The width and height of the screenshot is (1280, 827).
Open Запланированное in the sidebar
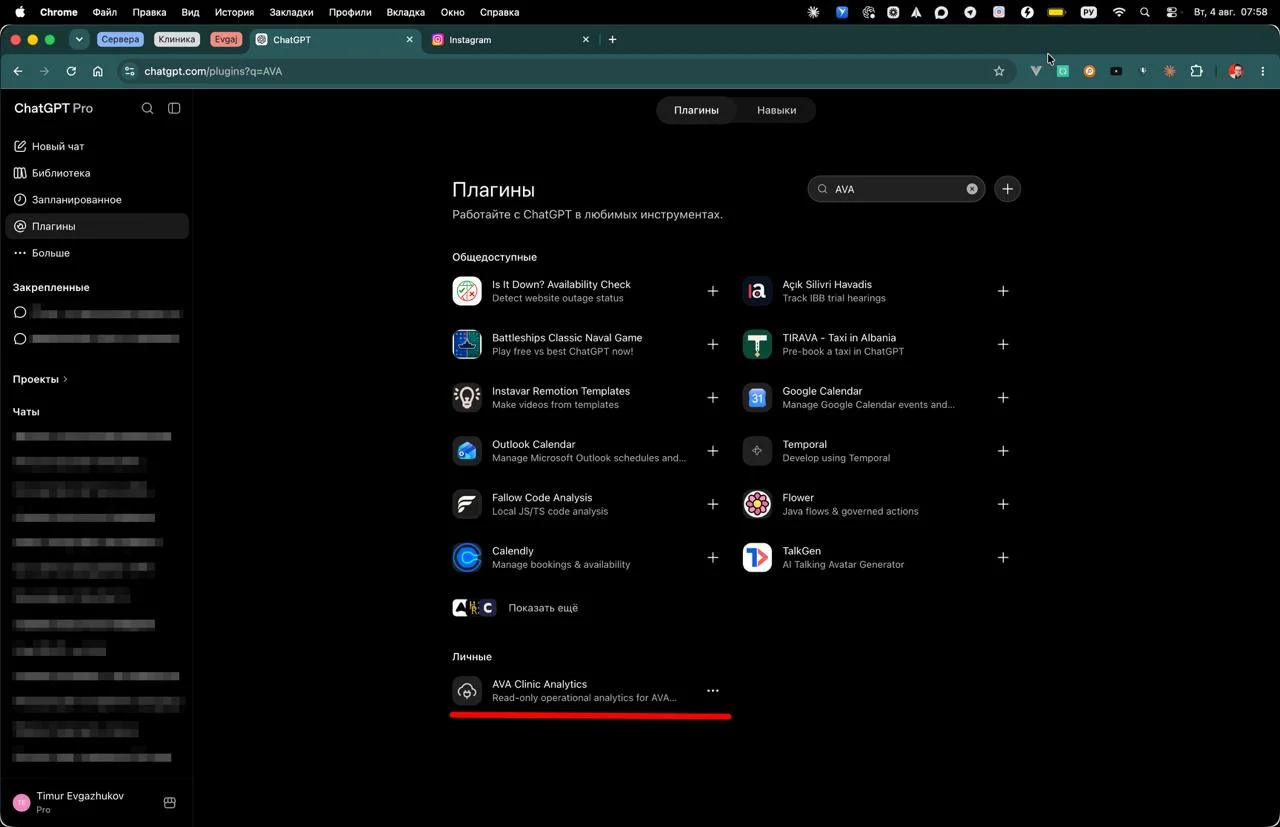(x=97, y=200)
